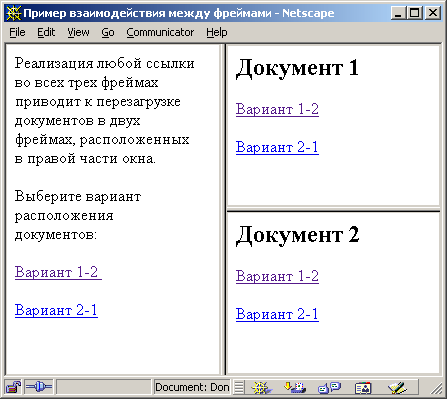
Task: Click the progress bar field in status bar
Action: (104, 387)
